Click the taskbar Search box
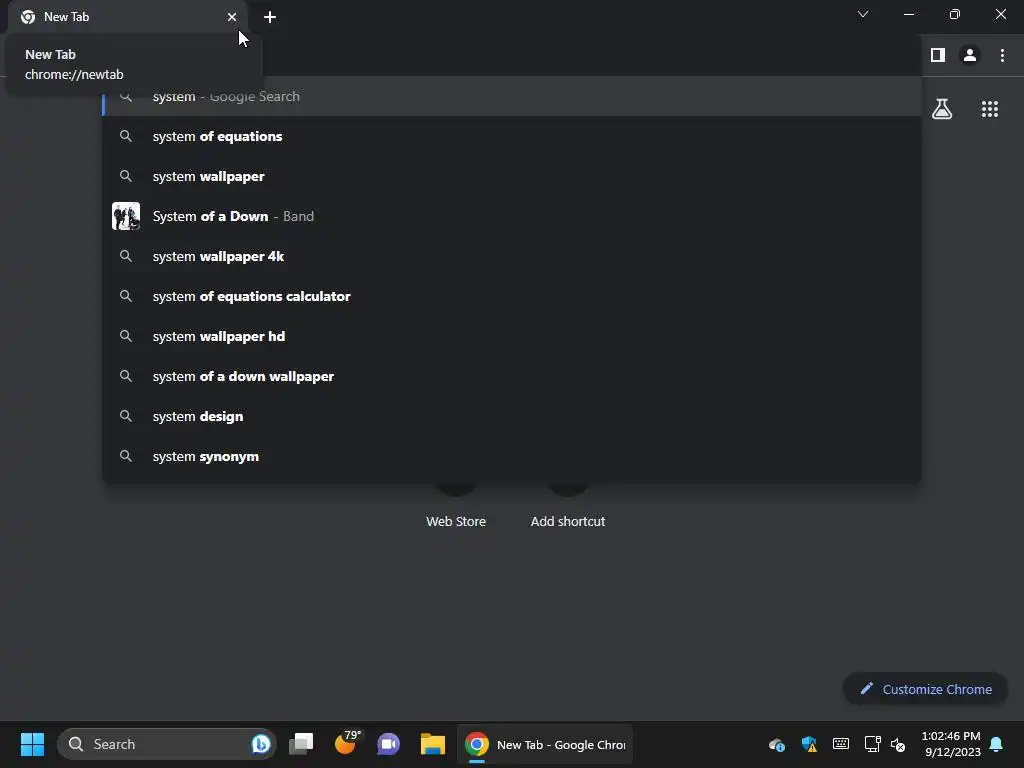Image resolution: width=1024 pixels, height=768 pixels. coord(167,744)
